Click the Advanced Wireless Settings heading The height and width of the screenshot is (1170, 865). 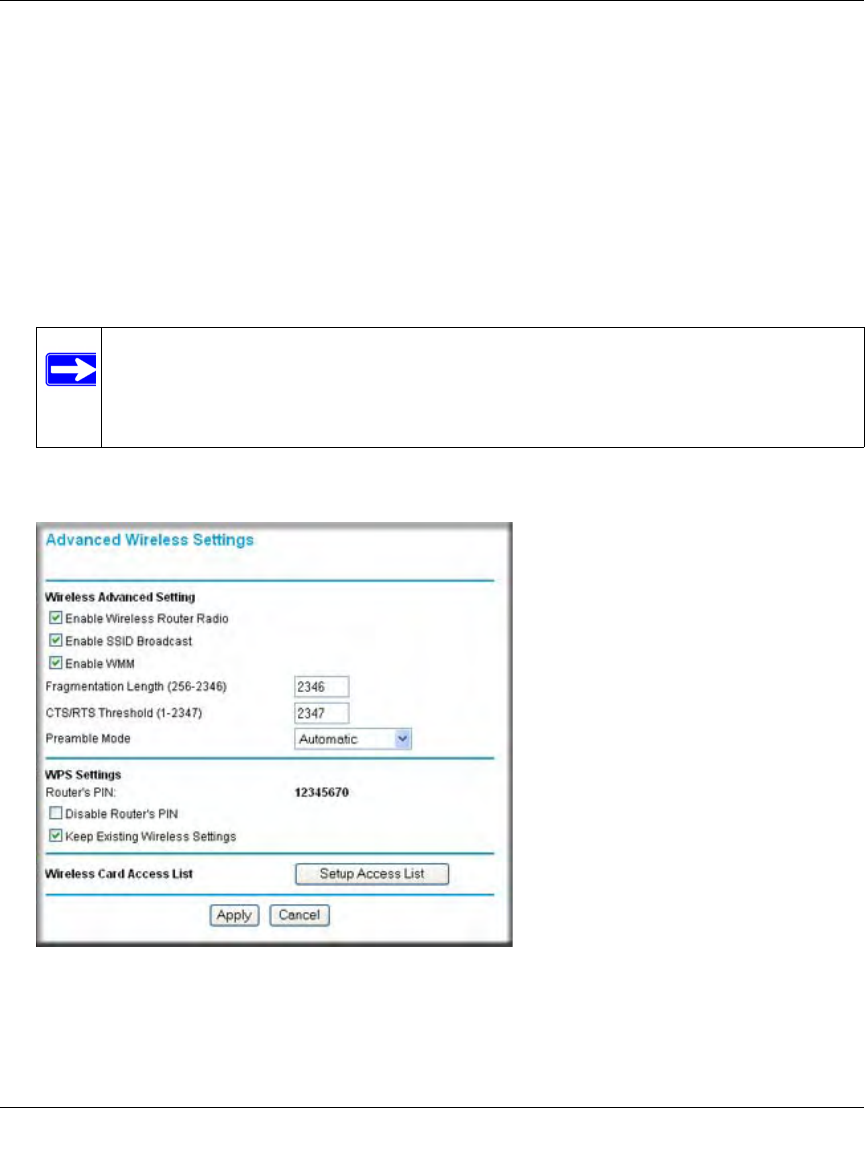pos(150,539)
